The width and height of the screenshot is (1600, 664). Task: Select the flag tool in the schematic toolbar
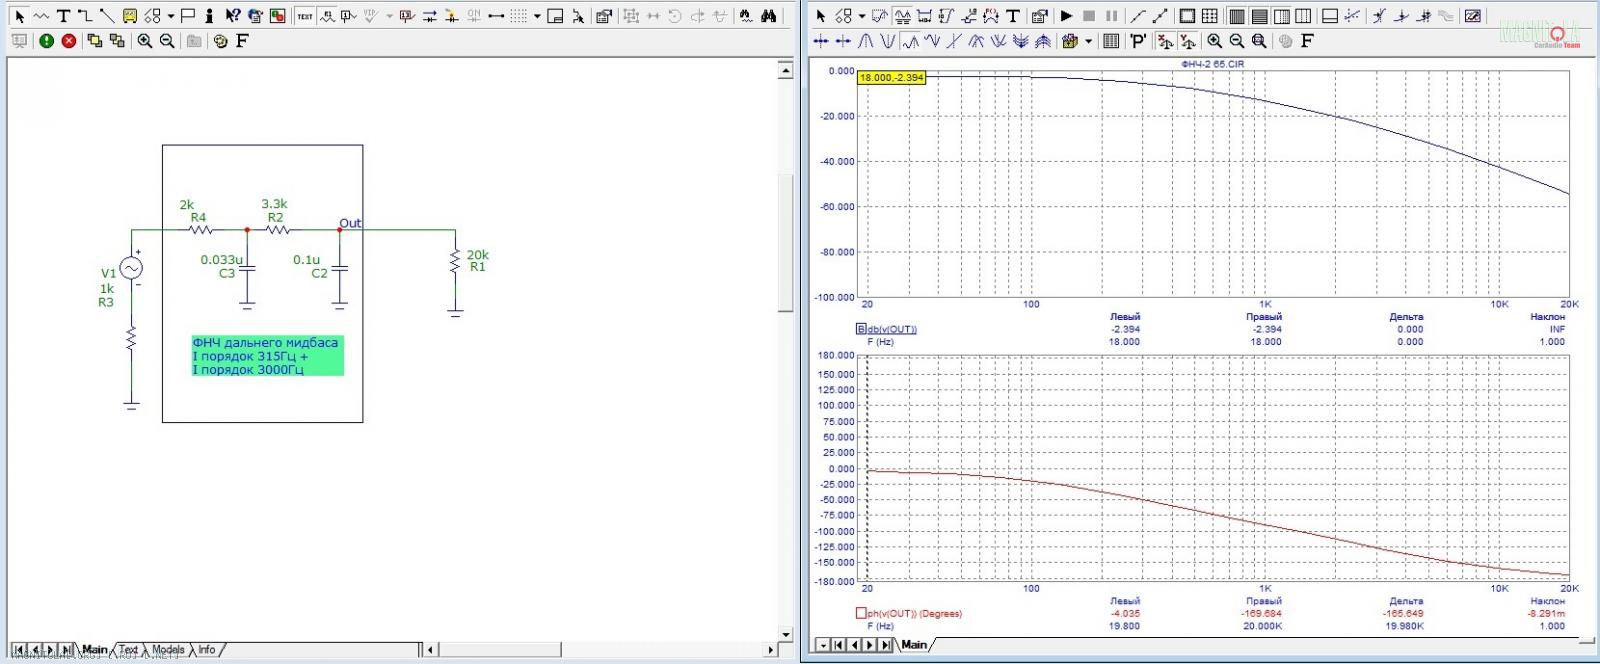point(187,16)
